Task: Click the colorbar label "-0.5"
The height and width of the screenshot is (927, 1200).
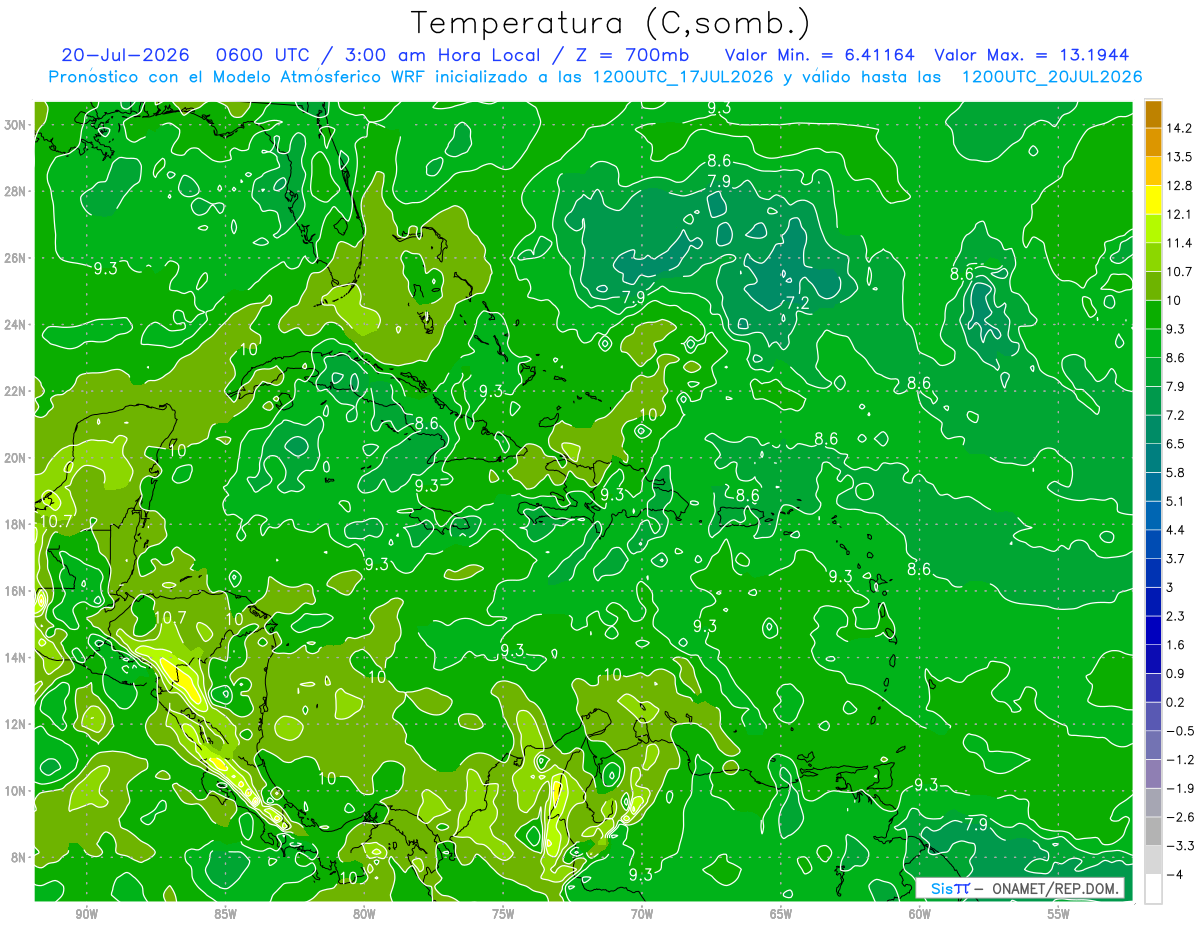Action: click(1180, 731)
